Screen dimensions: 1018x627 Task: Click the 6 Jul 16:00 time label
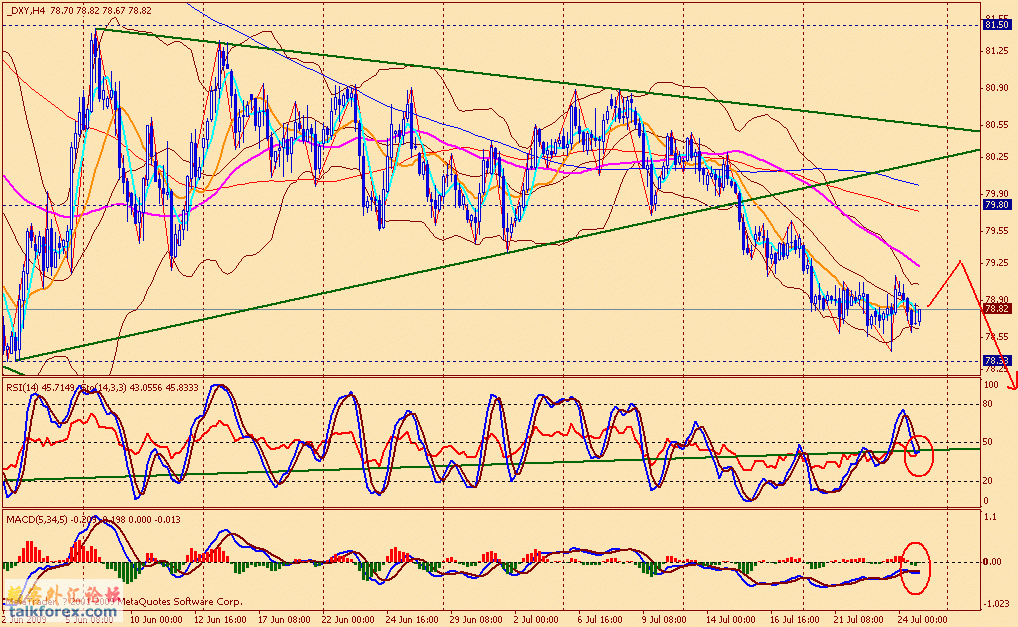coord(600,619)
